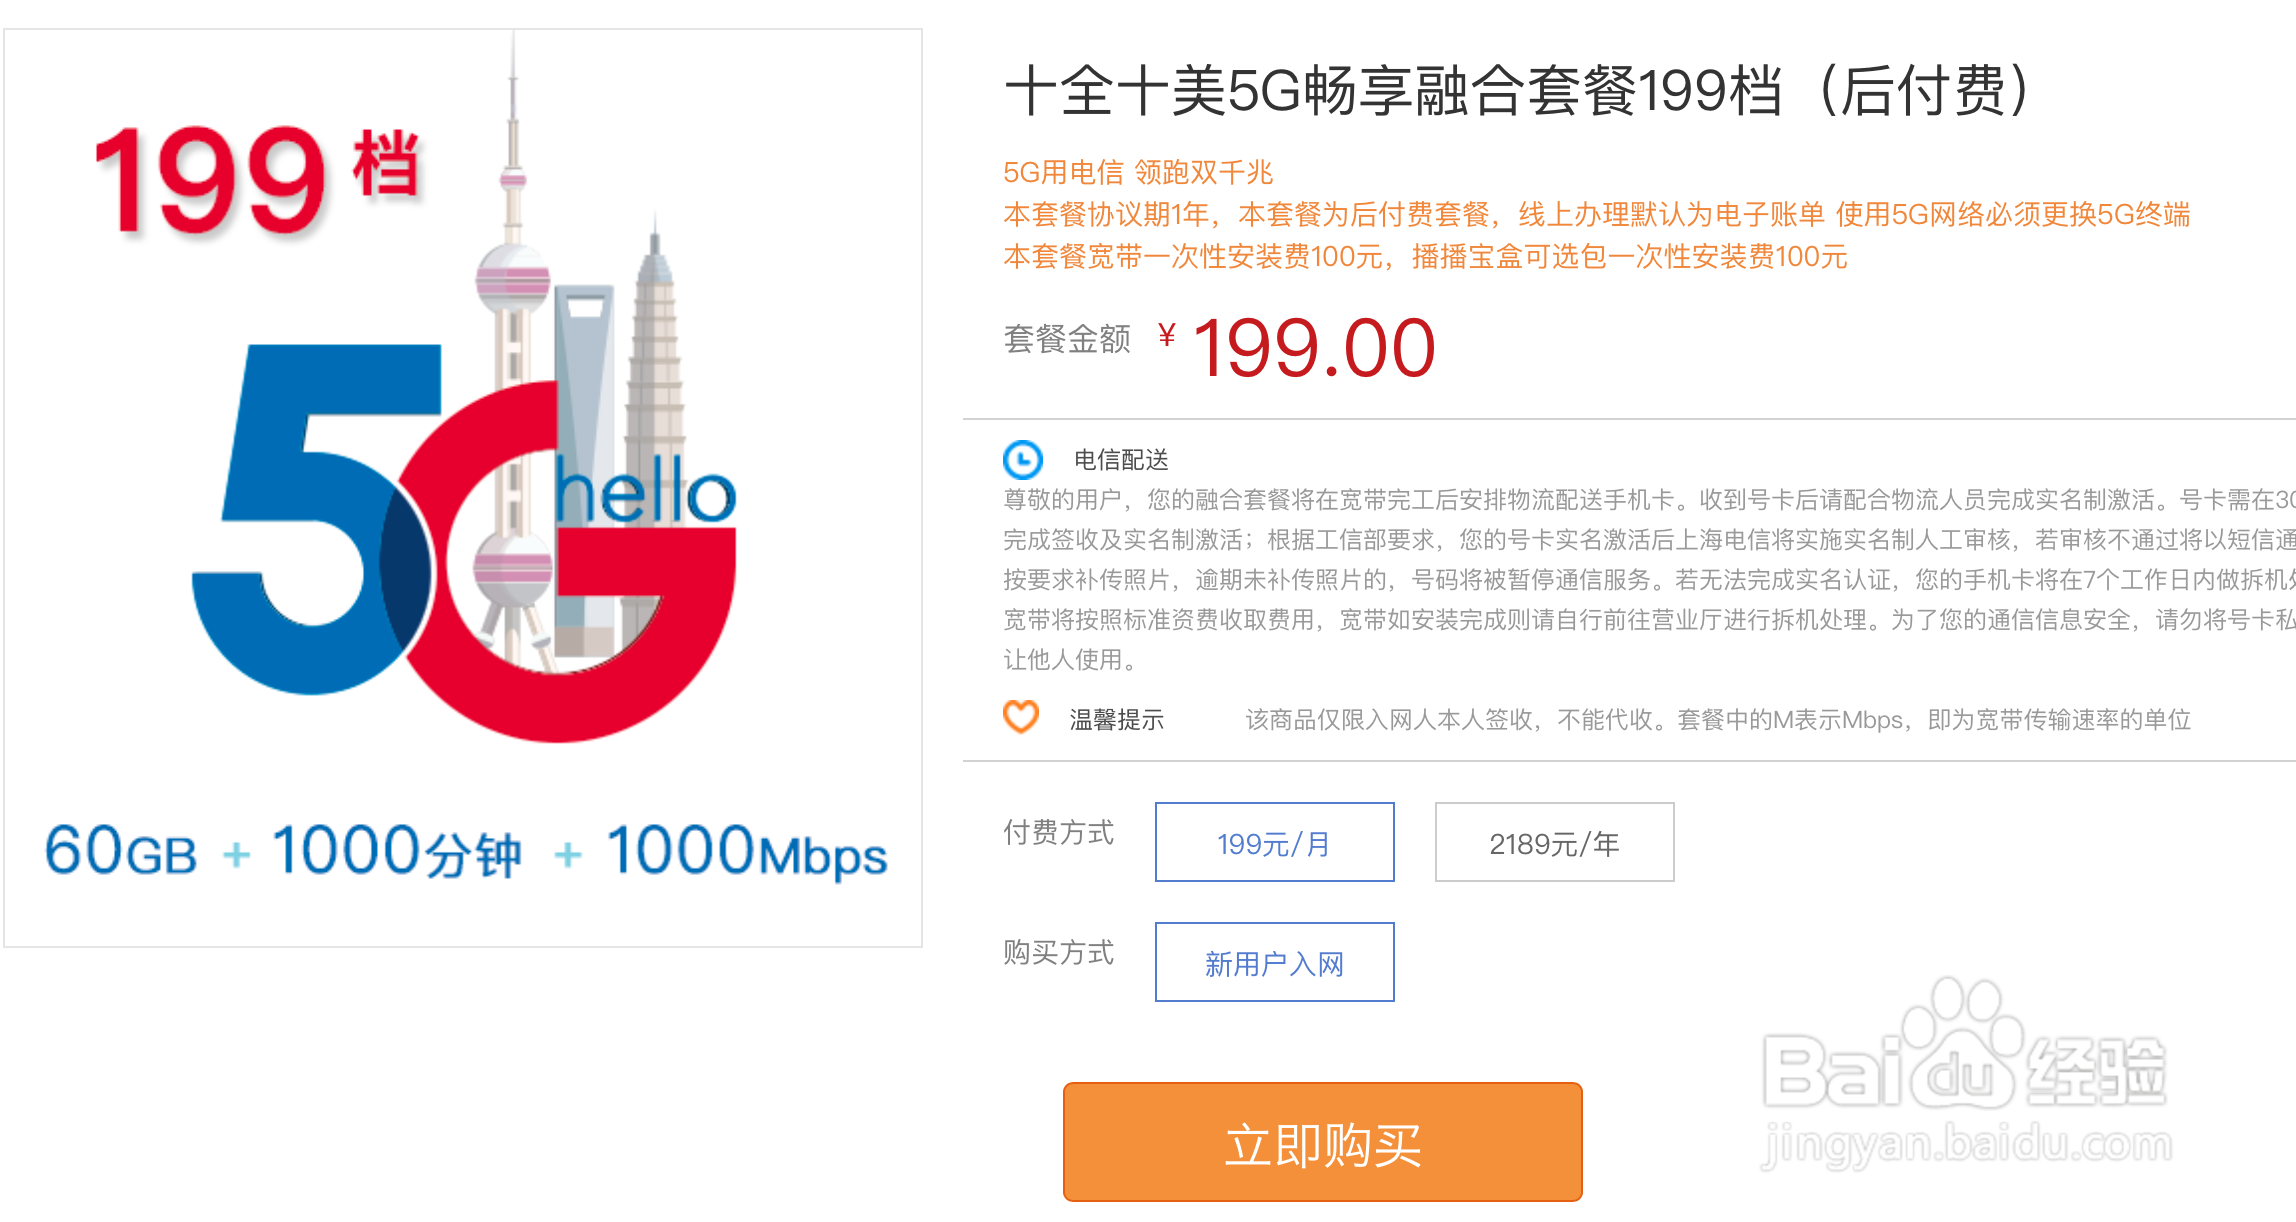The width and height of the screenshot is (2296, 1222).
Task: Click the orange heart icon beside 温馨提示
Action: point(1020,718)
